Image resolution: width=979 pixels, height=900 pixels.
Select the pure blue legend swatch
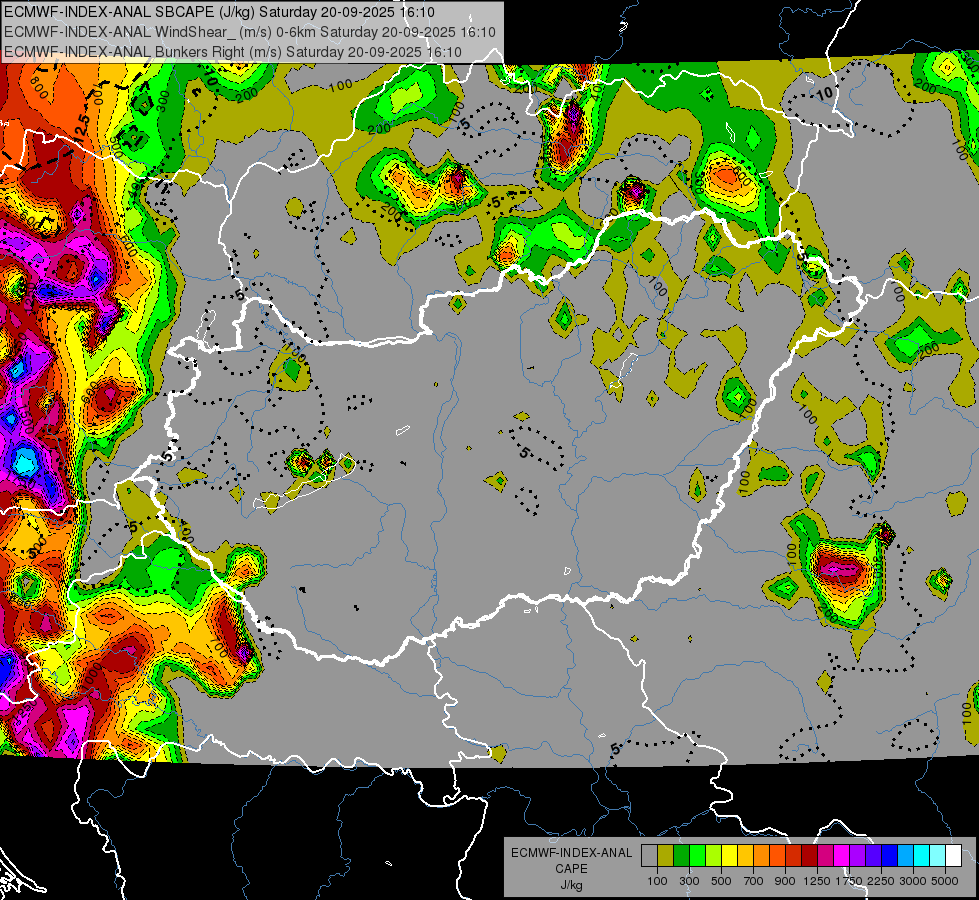click(x=889, y=856)
